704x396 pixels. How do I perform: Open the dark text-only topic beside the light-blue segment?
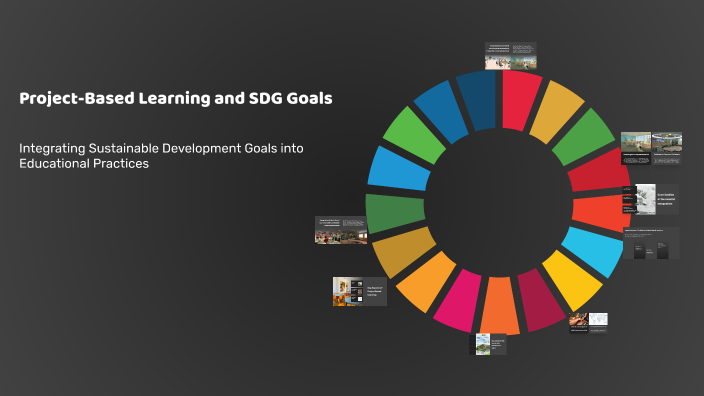[651, 243]
